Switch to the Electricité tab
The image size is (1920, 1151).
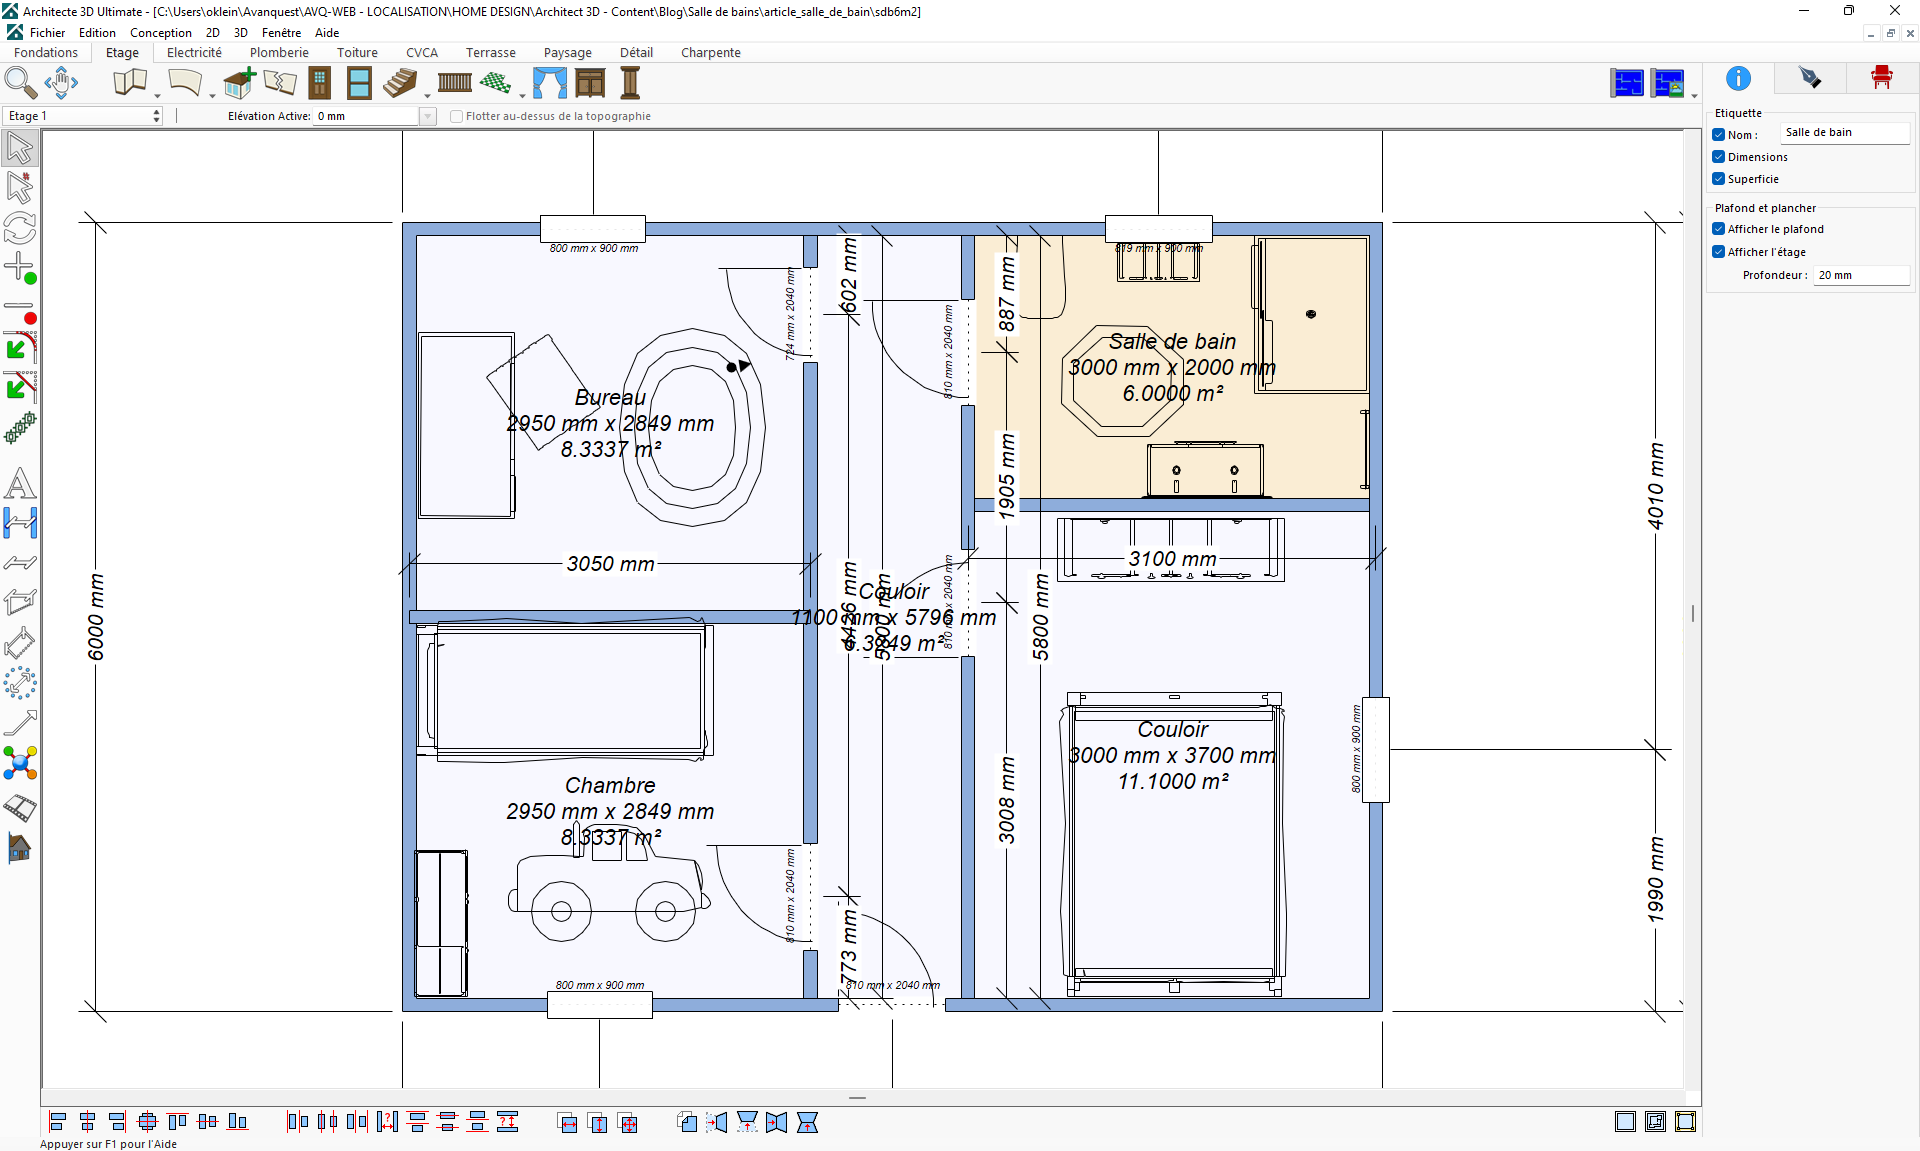[194, 53]
